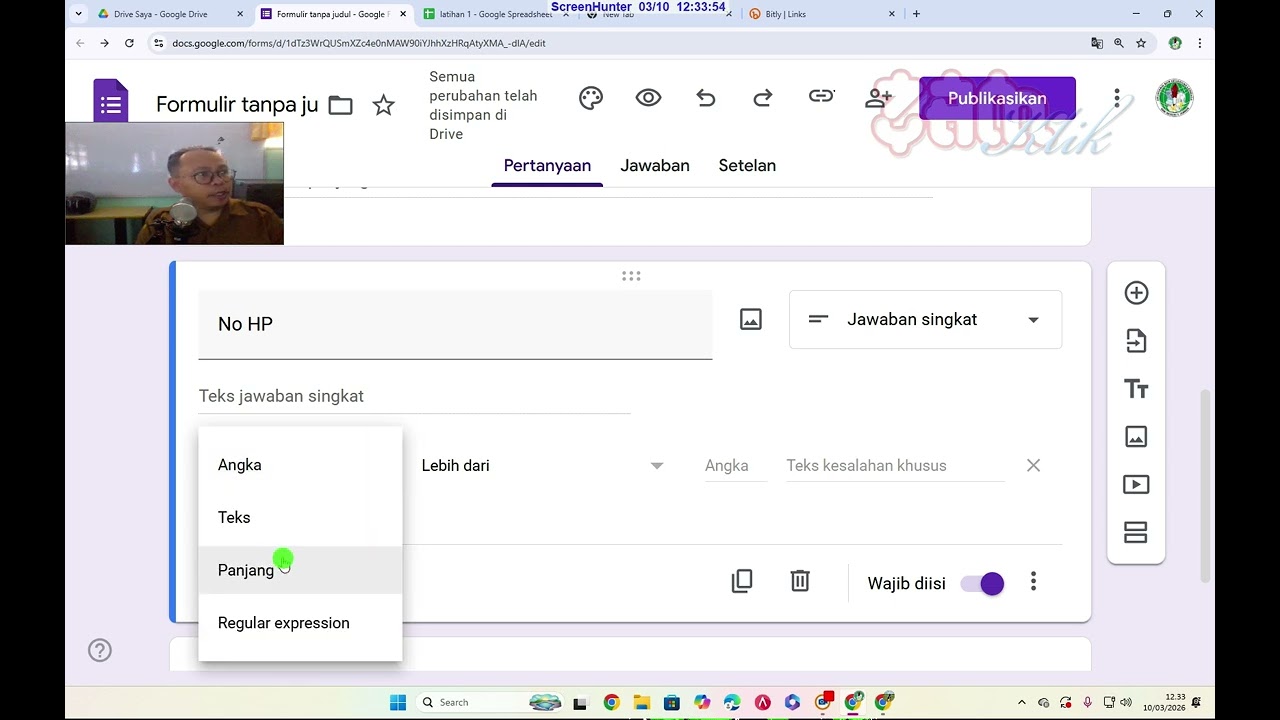Undo the last change in the form

(706, 98)
